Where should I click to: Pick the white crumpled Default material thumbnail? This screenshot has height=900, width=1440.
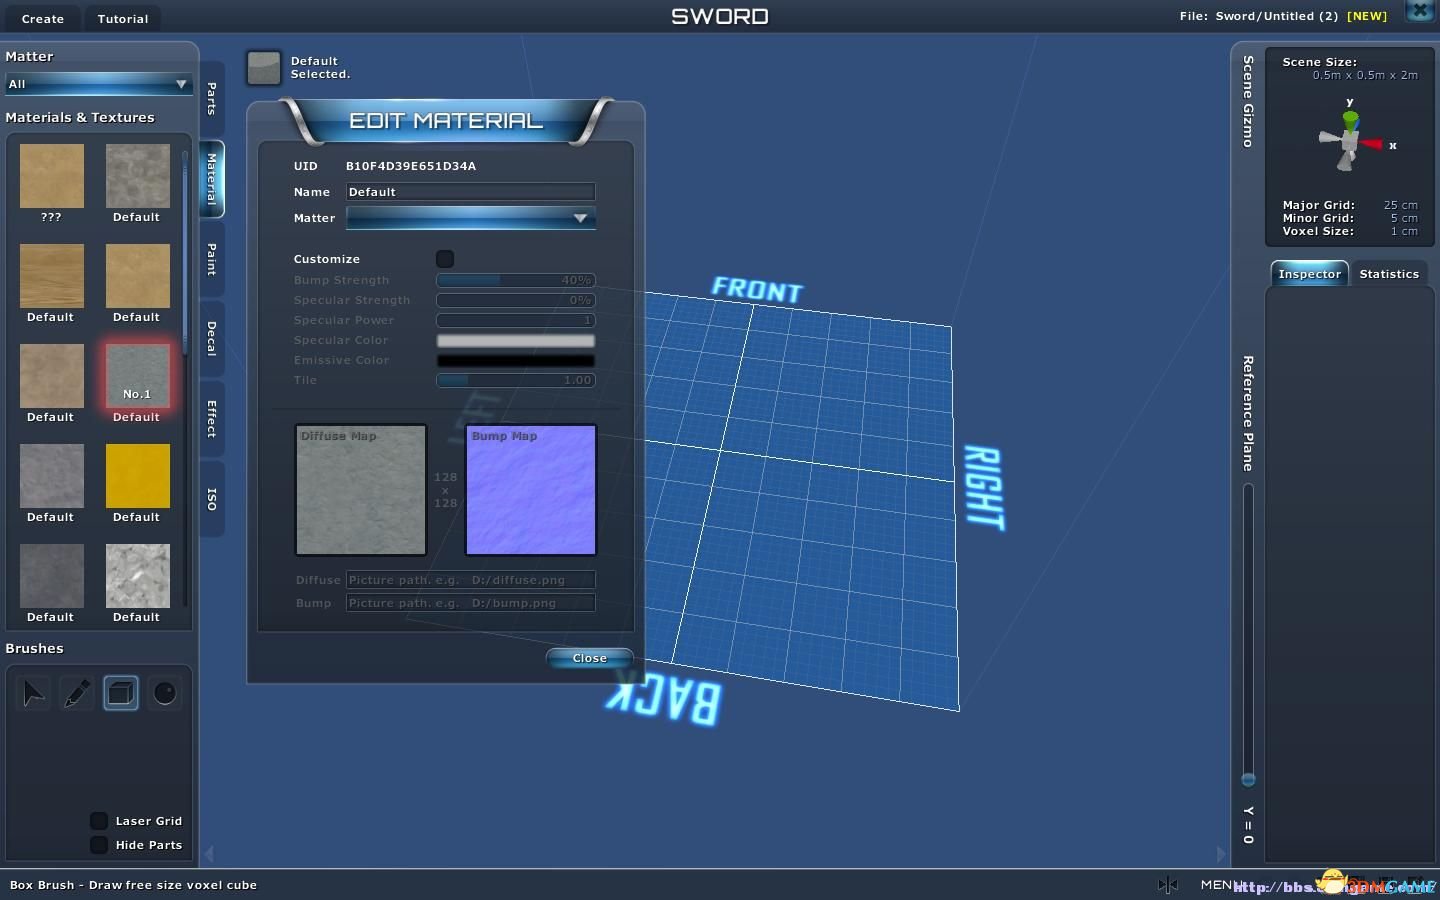click(137, 576)
